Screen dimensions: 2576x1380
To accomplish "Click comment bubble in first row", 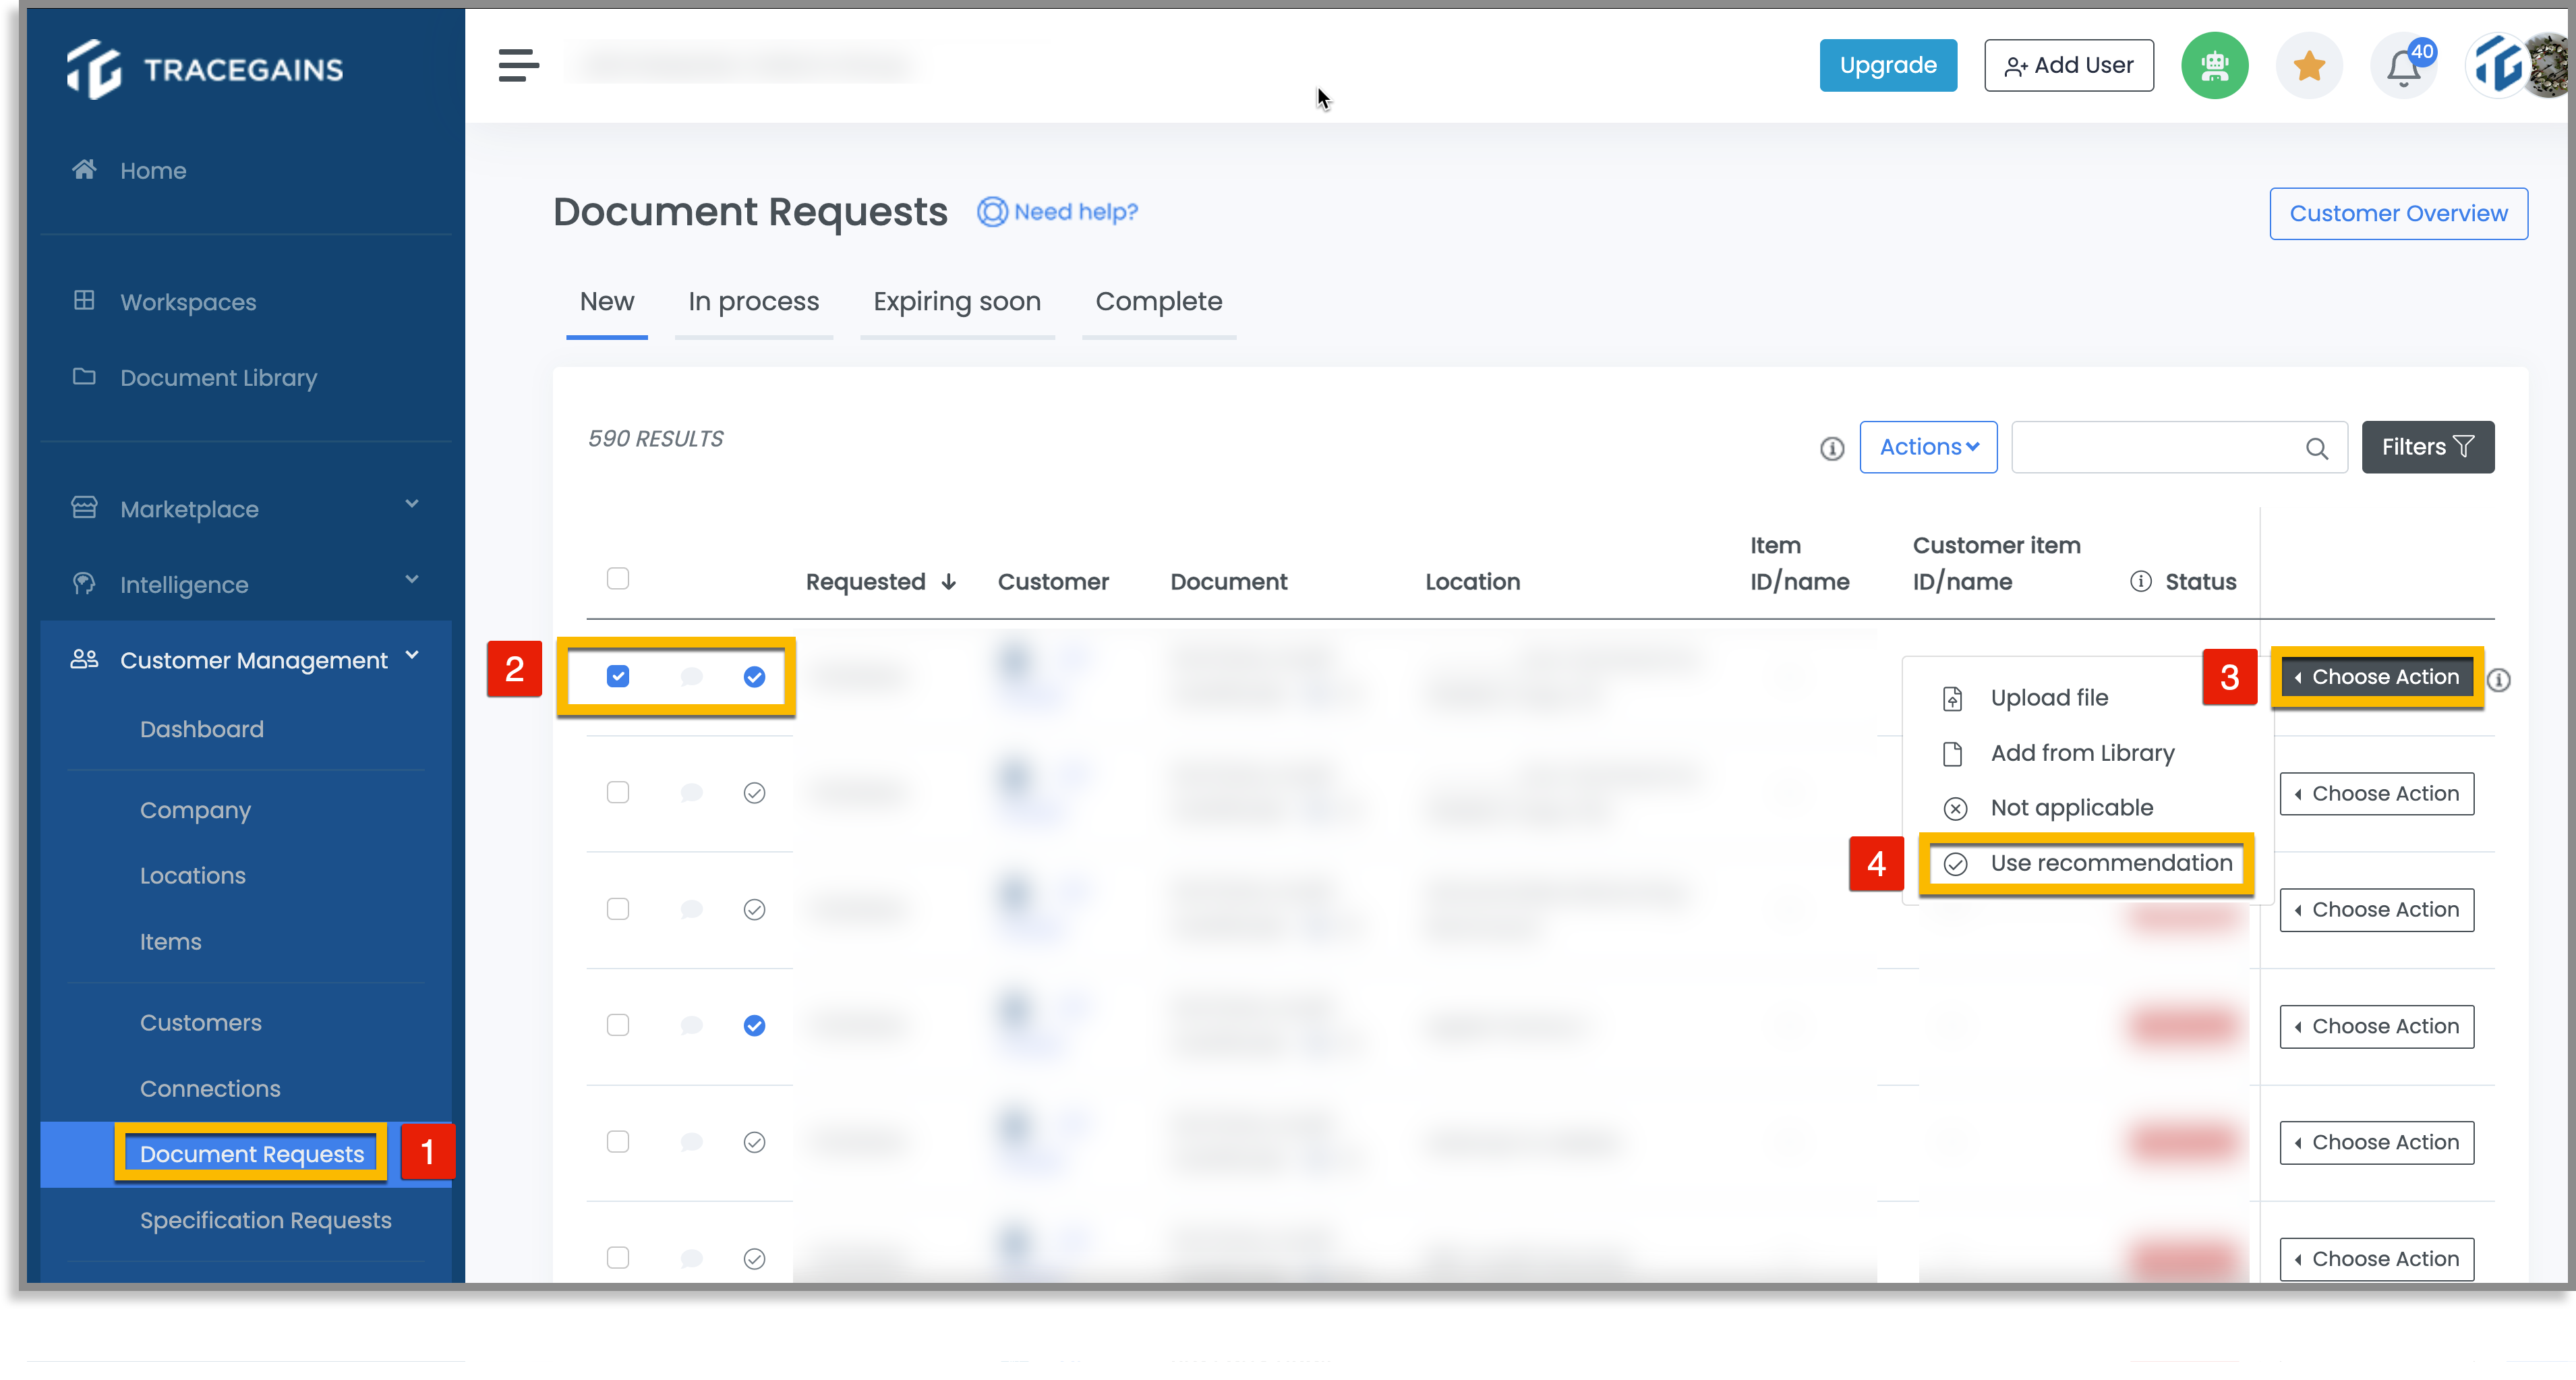I will click(690, 677).
